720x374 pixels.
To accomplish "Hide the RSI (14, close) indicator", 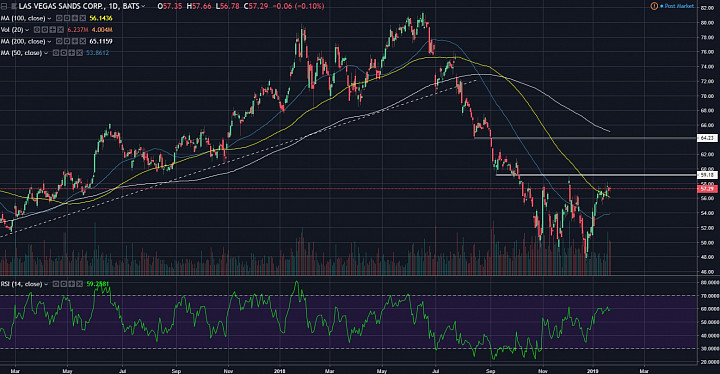I will [56, 284].
